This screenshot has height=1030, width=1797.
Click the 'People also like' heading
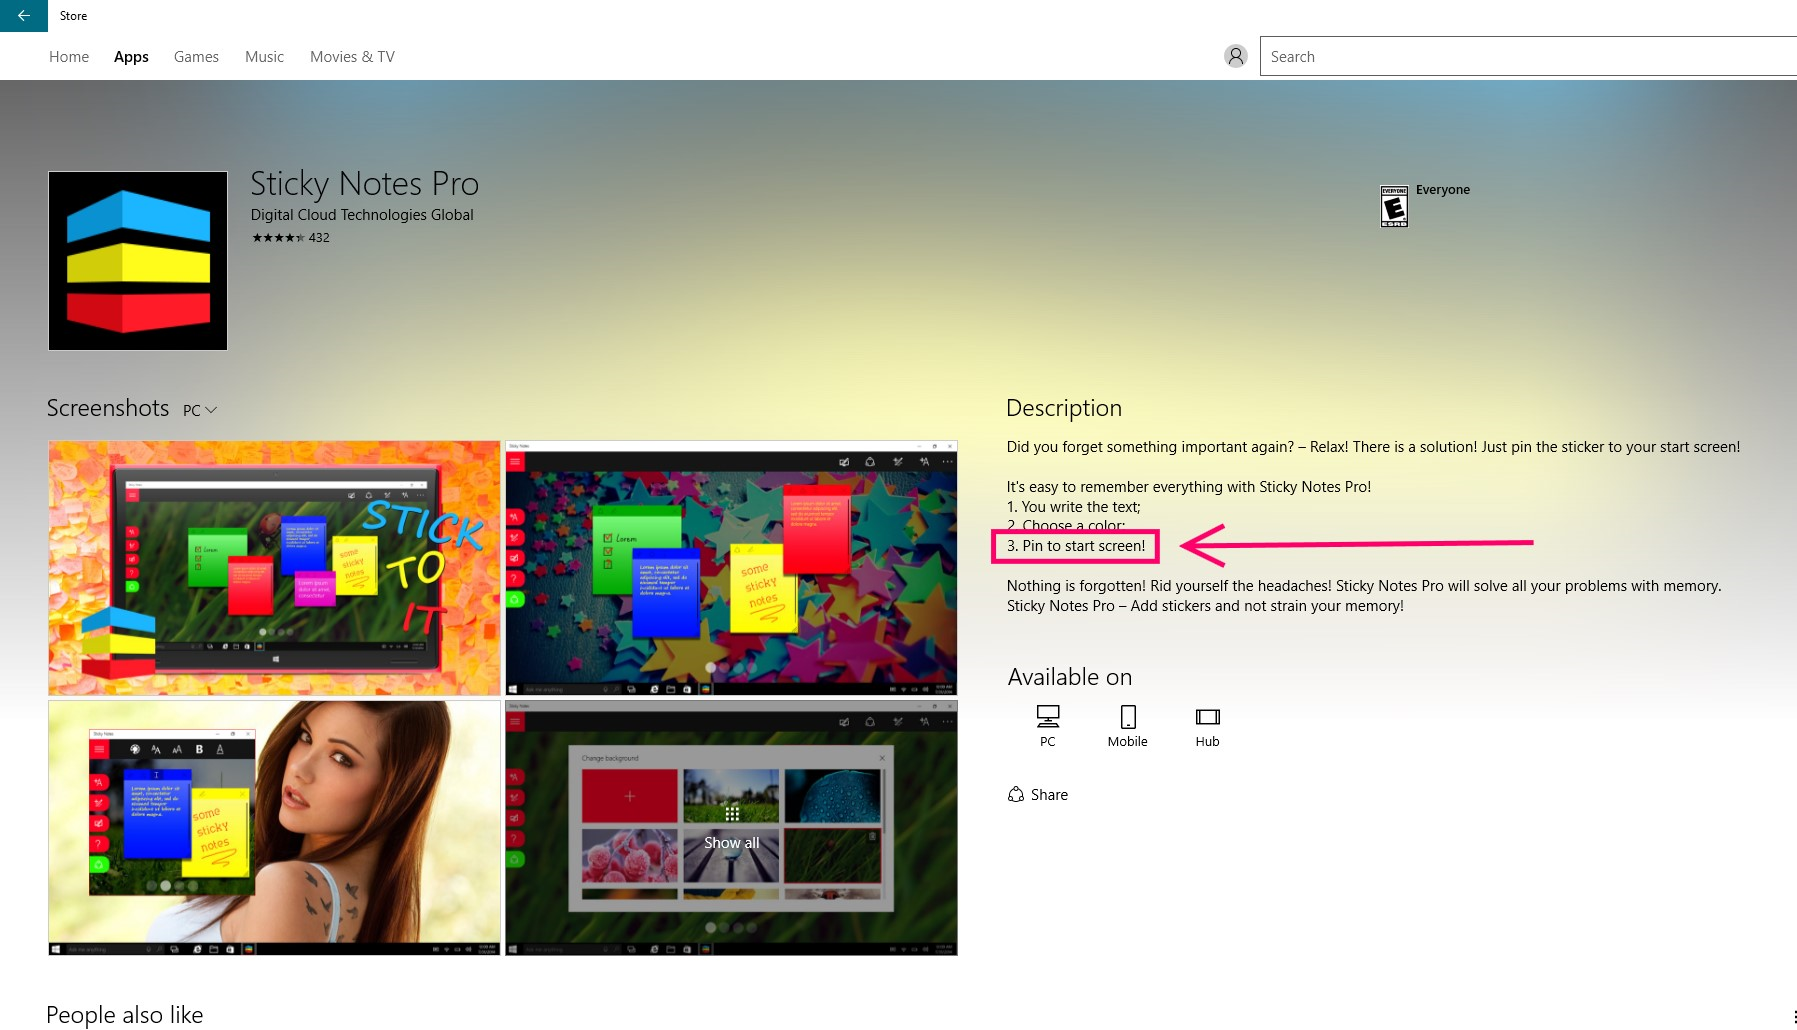click(x=125, y=1015)
